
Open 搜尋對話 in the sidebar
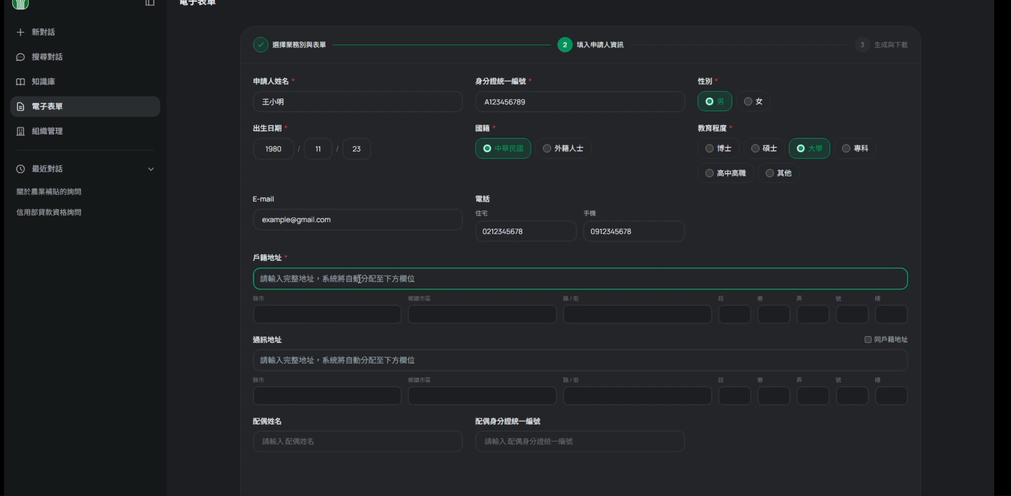pos(85,57)
